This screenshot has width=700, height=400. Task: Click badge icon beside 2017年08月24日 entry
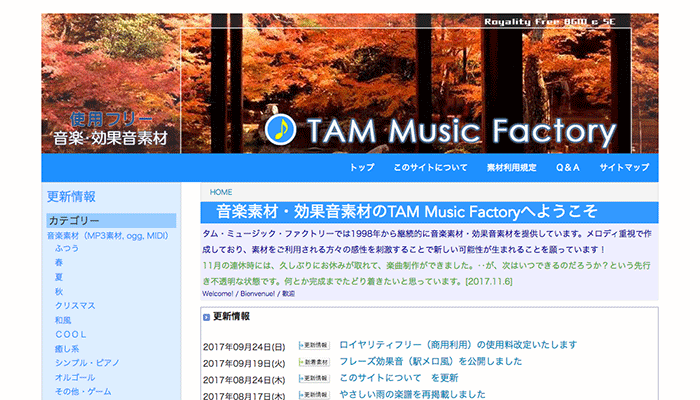tap(314, 379)
